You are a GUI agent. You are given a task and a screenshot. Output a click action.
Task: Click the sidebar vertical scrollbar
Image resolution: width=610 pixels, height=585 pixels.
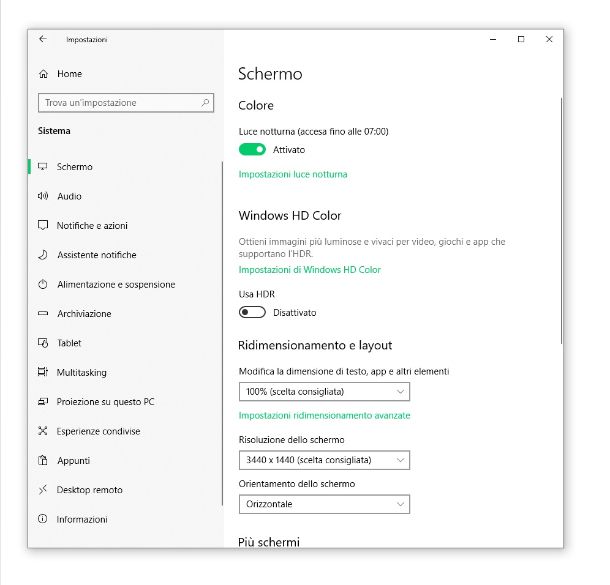222,333
